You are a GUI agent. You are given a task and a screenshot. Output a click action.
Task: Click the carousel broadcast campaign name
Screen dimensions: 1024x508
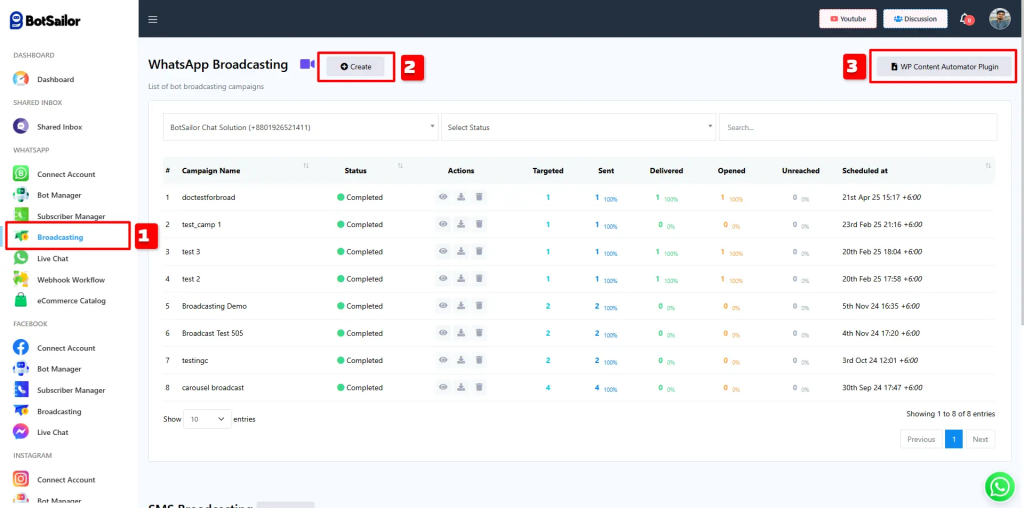[213, 387]
